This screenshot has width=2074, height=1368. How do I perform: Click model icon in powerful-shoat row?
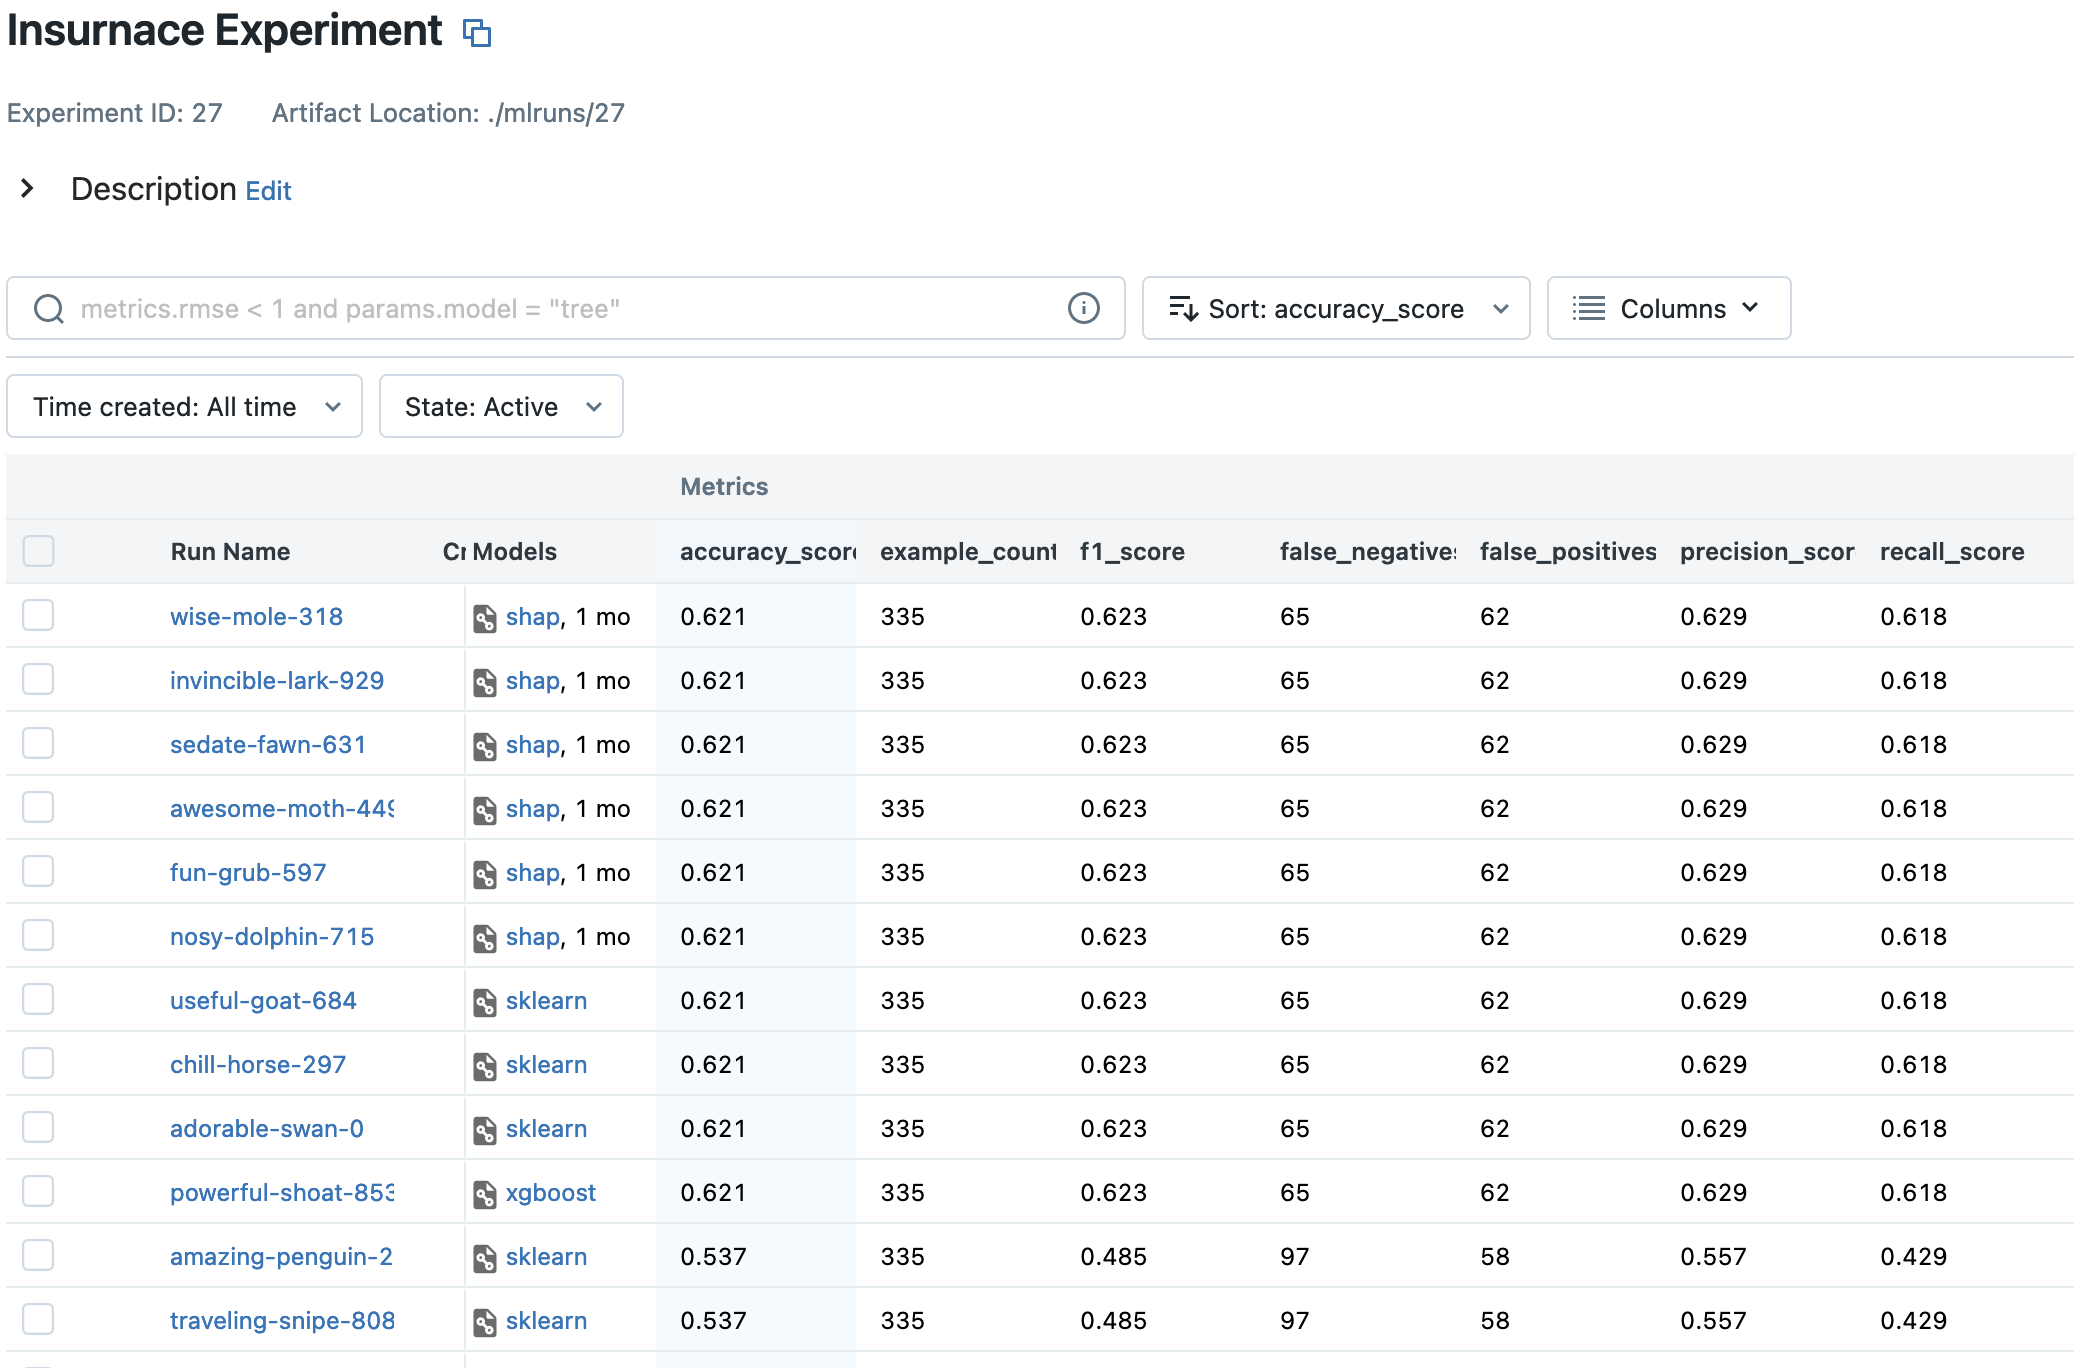(485, 1194)
